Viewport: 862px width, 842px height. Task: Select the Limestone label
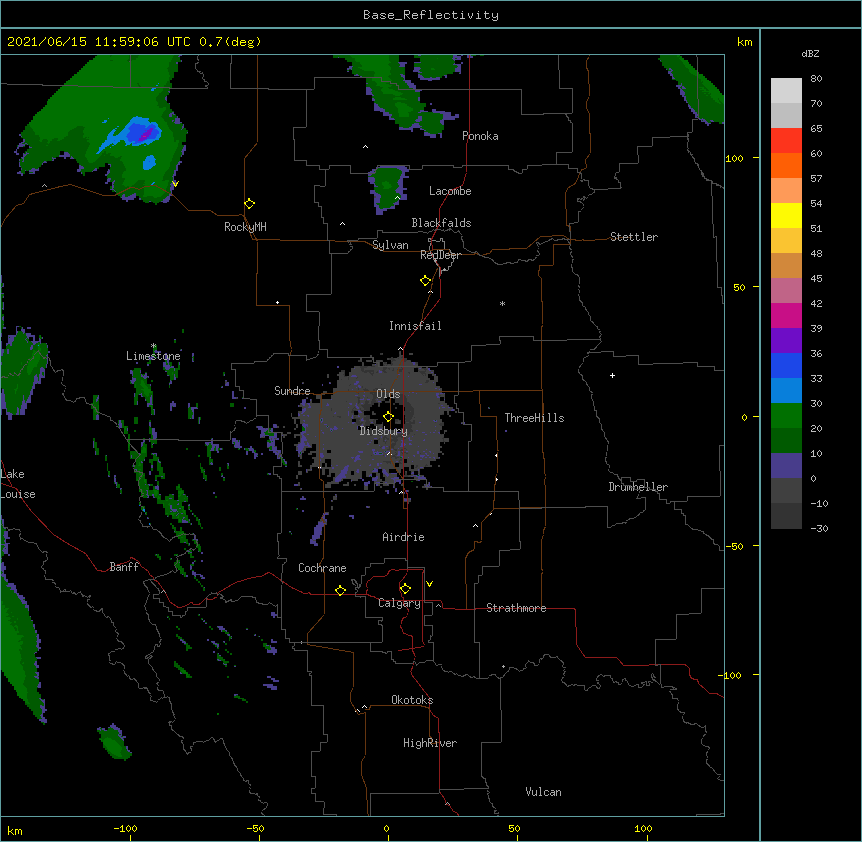tap(153, 356)
